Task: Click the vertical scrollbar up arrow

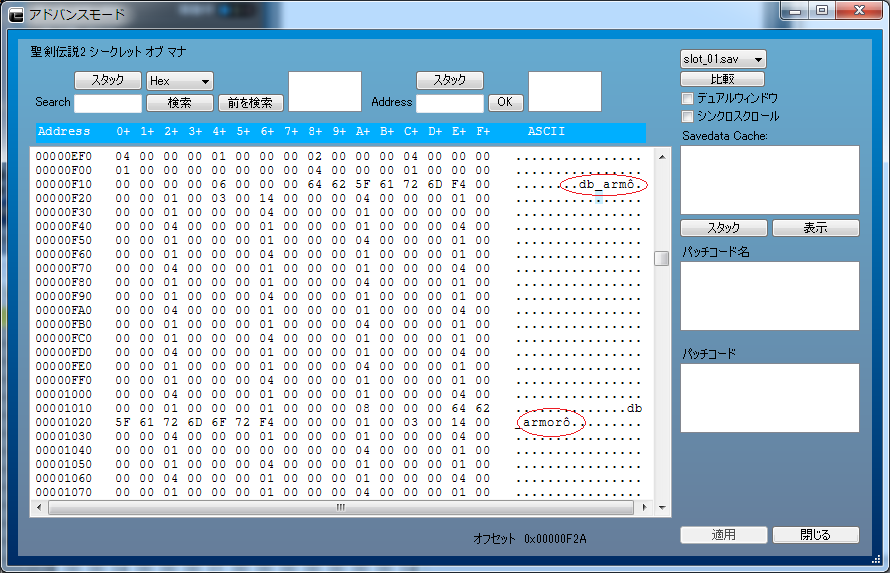Action: coord(661,157)
